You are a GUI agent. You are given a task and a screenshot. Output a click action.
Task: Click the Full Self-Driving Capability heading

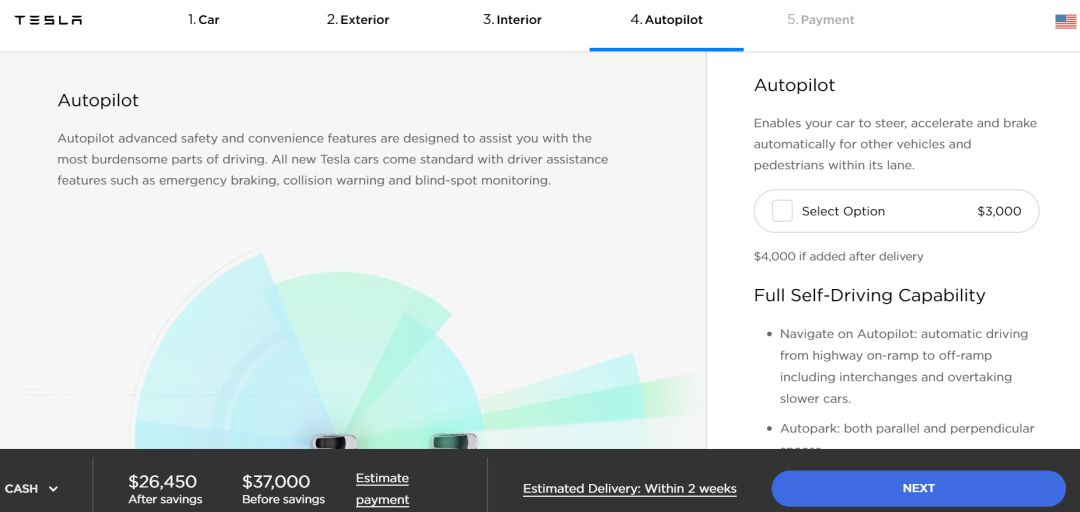coord(869,295)
